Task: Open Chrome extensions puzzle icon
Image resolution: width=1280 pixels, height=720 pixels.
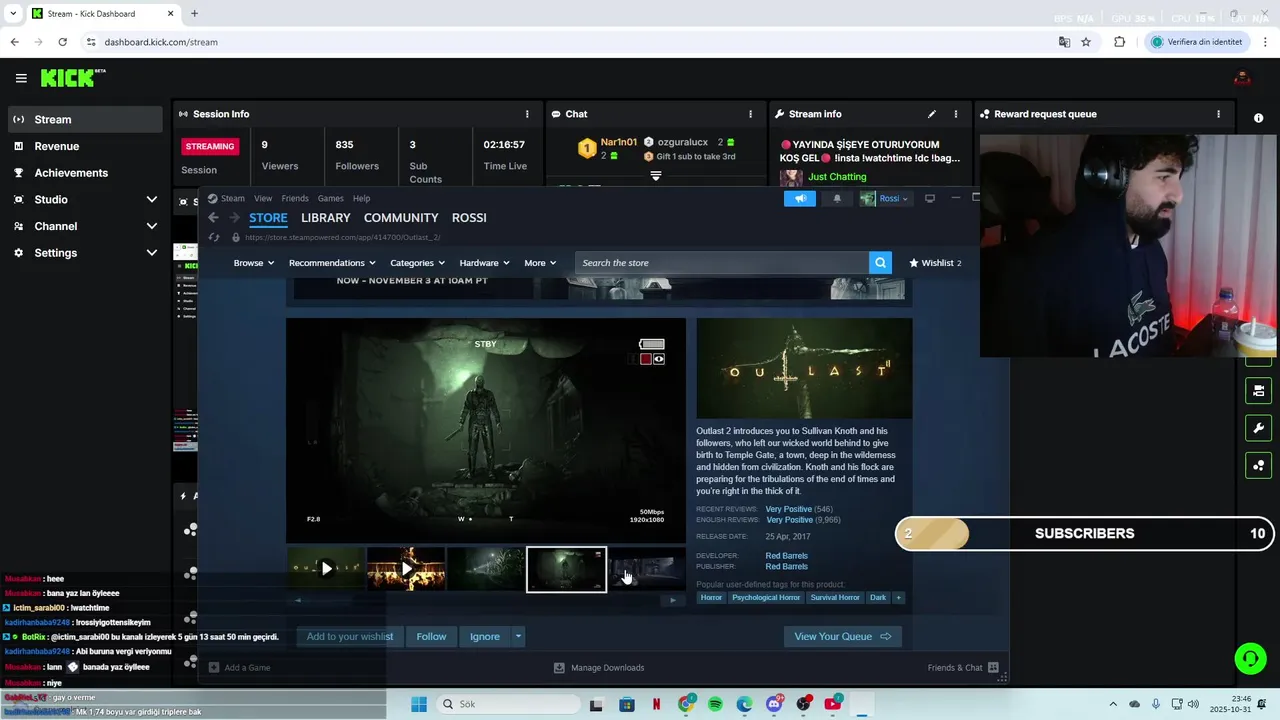Action: click(x=1119, y=42)
